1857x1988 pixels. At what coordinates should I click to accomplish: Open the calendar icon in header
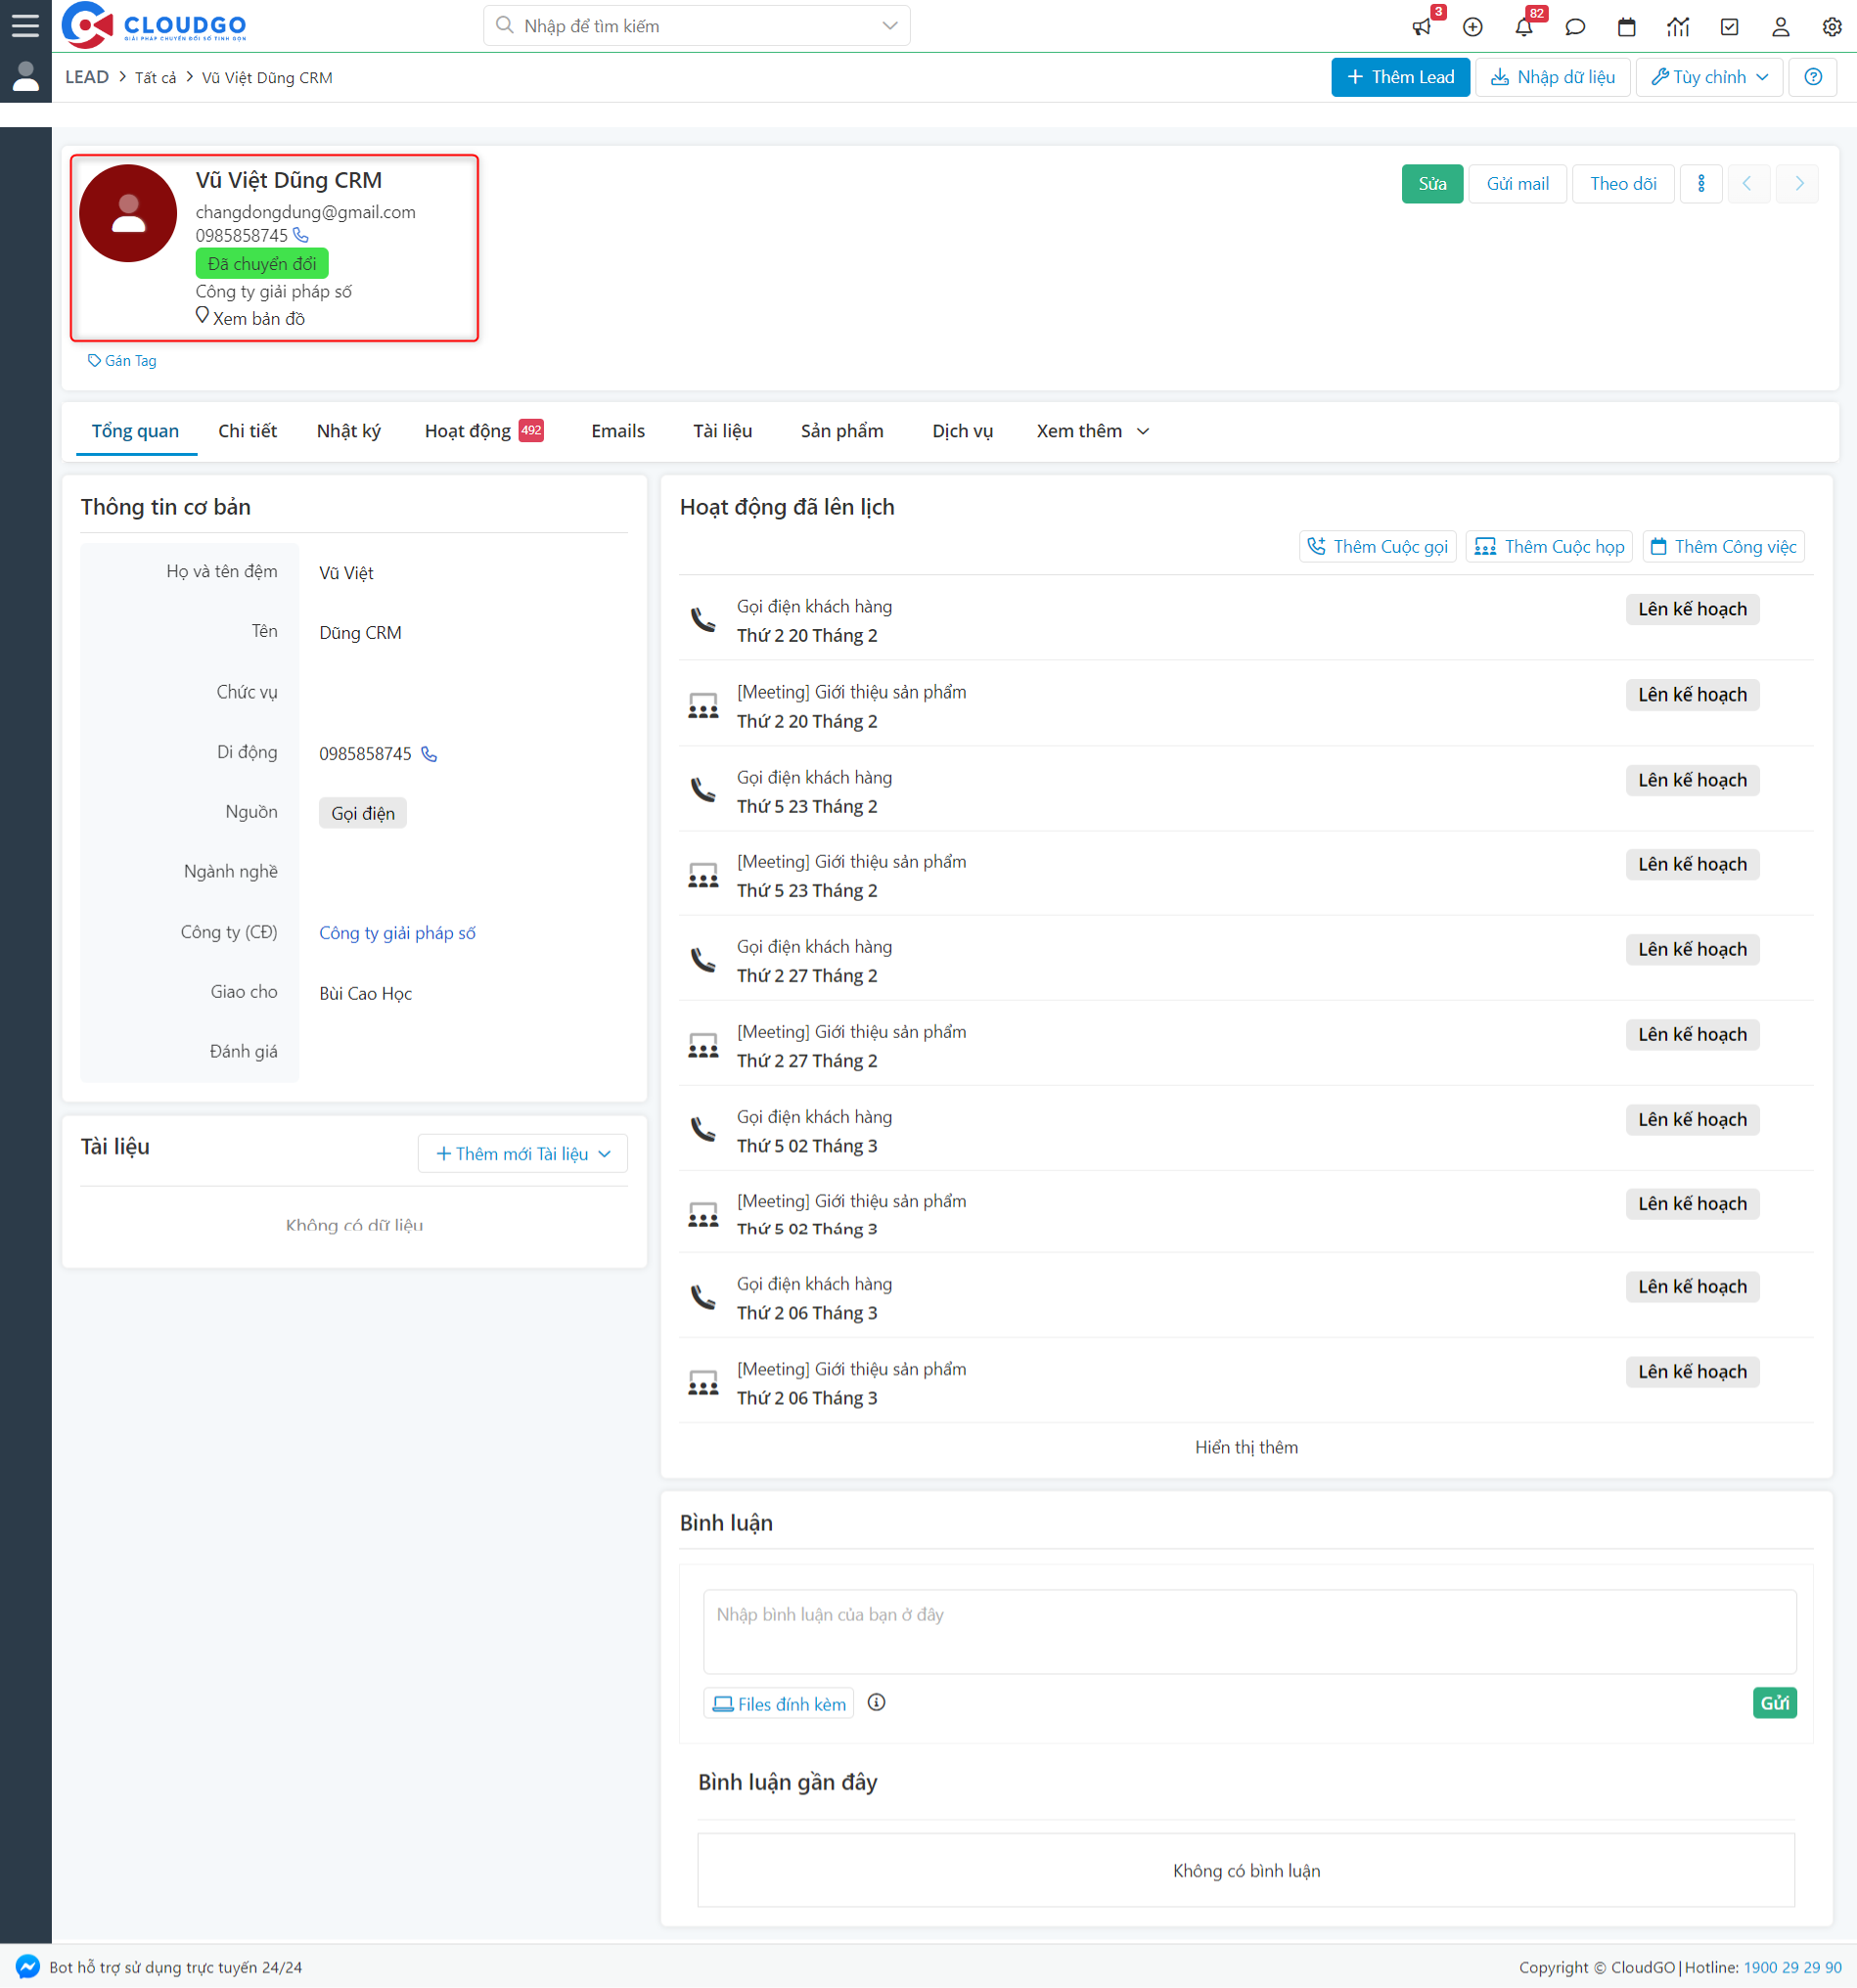[x=1626, y=27]
